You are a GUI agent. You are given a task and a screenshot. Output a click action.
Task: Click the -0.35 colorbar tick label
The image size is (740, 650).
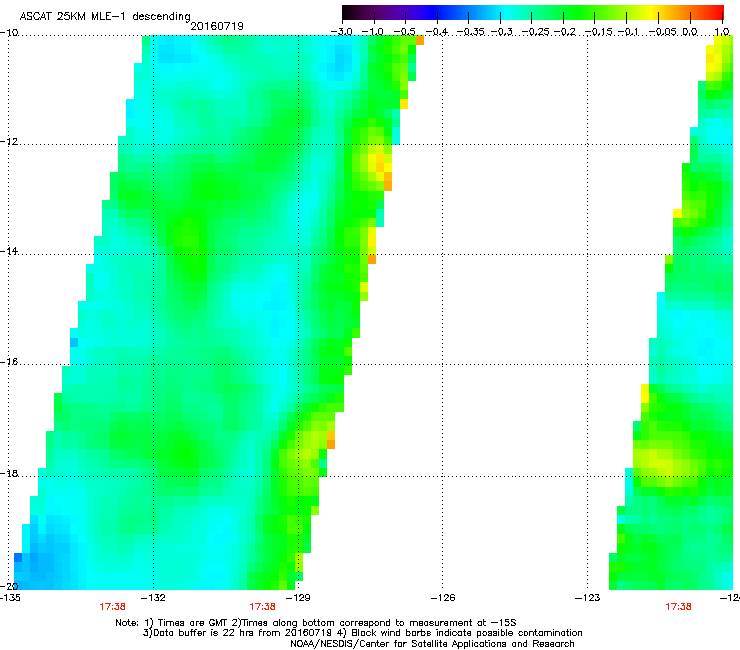pyautogui.click(x=470, y=32)
